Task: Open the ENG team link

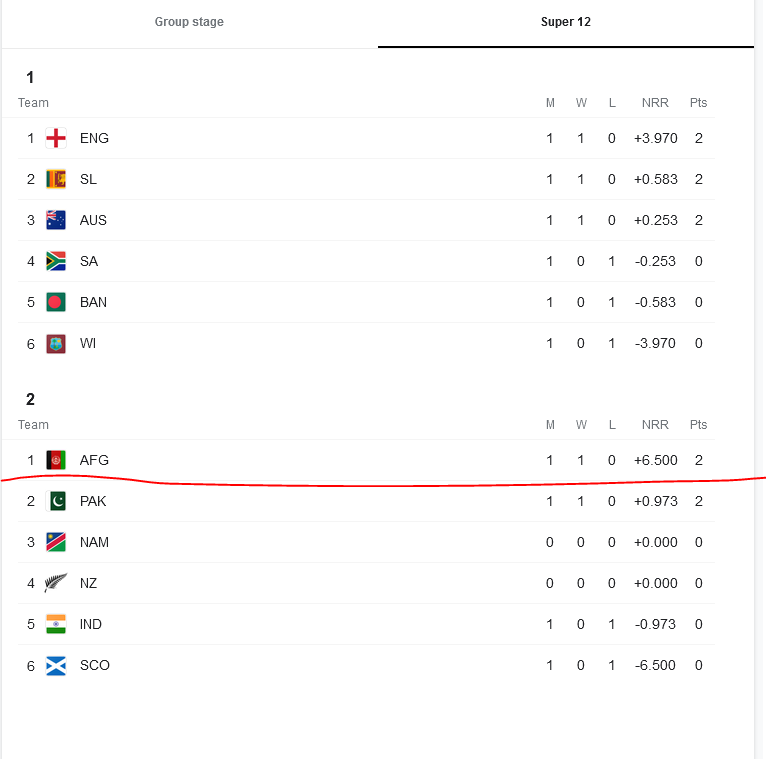Action: (94, 138)
